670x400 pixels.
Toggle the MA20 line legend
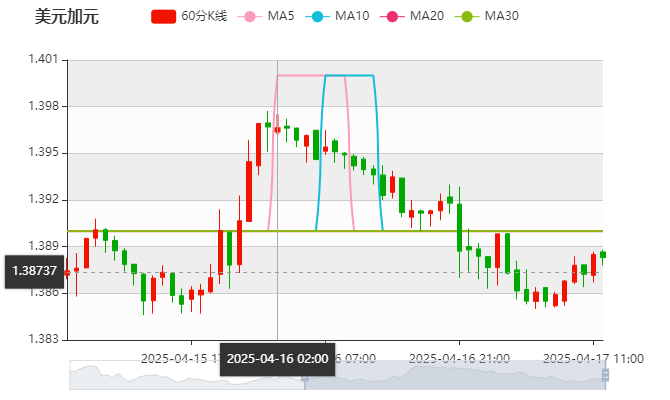click(x=412, y=16)
